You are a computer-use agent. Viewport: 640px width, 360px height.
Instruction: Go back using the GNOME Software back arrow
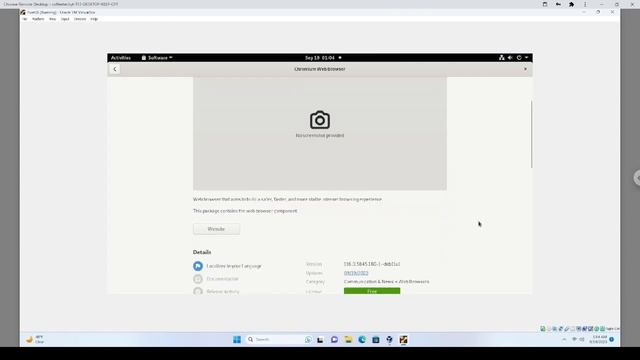click(x=115, y=69)
